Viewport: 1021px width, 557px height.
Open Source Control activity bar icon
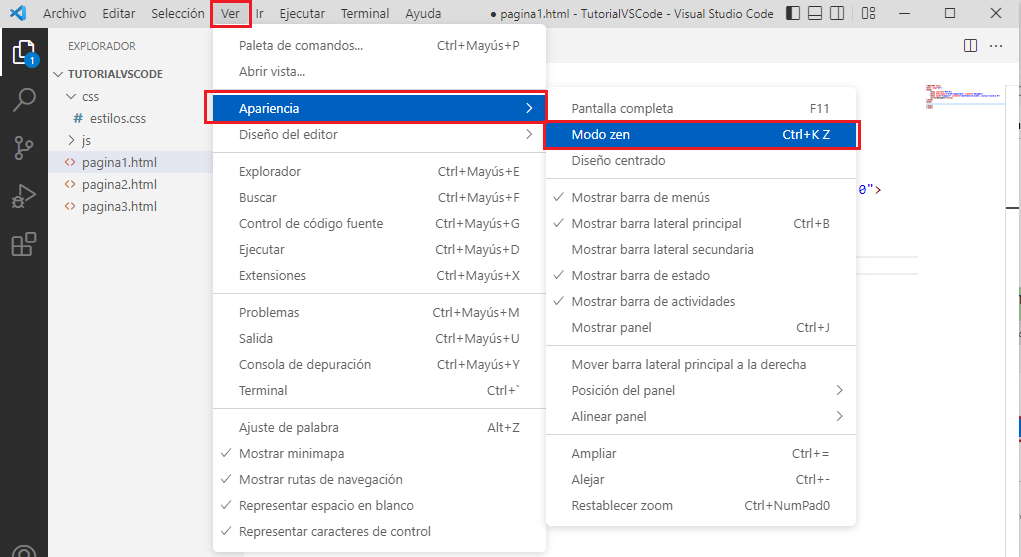pos(24,148)
